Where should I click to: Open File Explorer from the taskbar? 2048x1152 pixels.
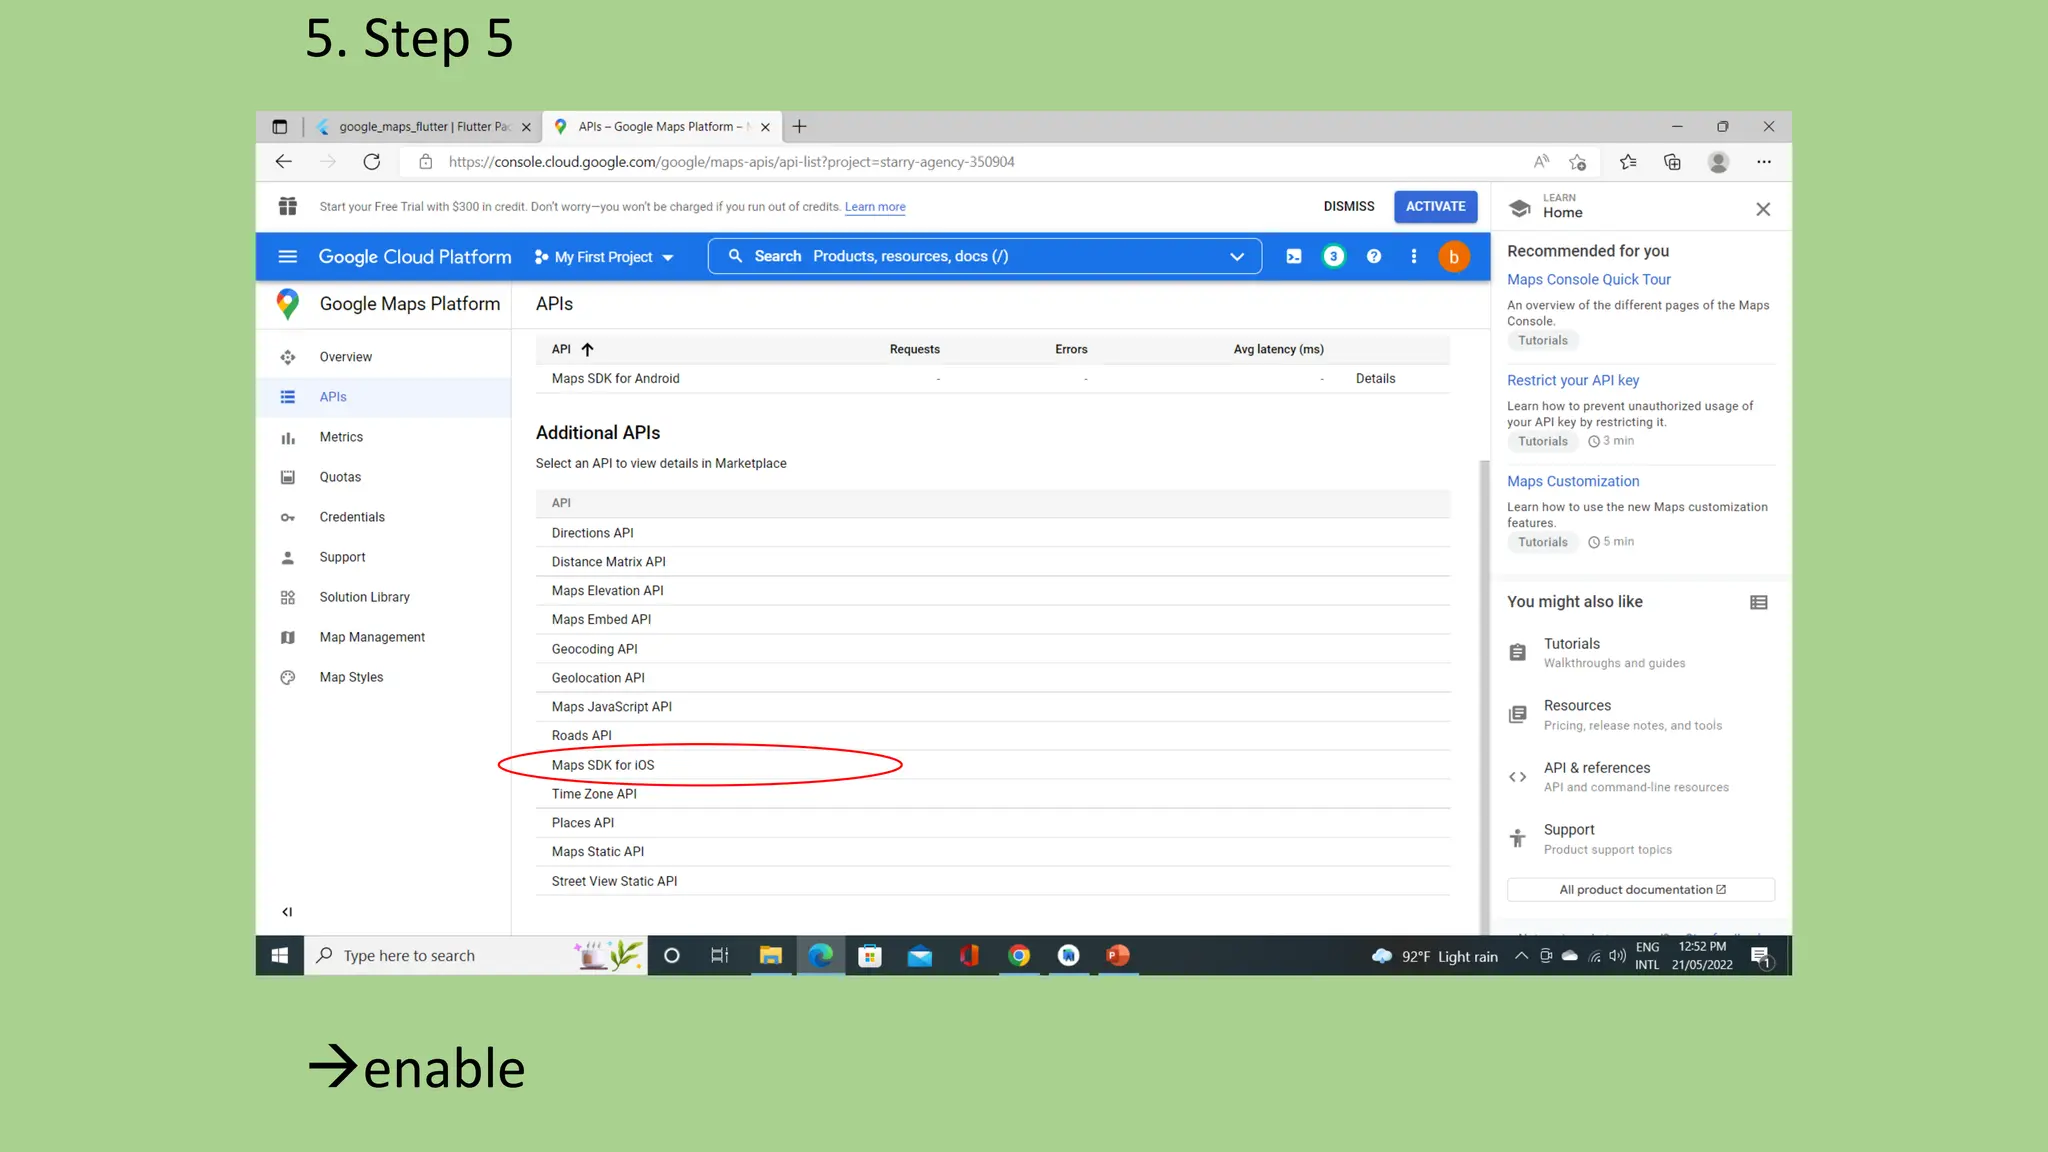[770, 956]
